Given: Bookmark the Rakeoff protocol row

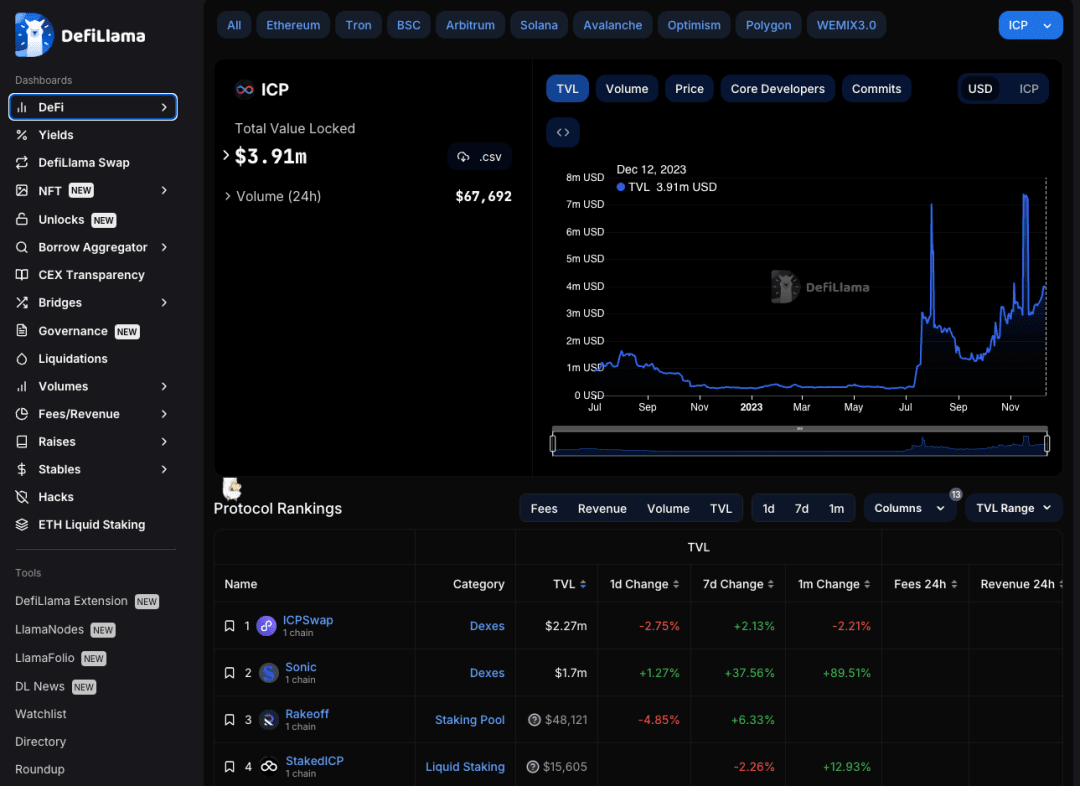Looking at the screenshot, I should click(x=229, y=720).
